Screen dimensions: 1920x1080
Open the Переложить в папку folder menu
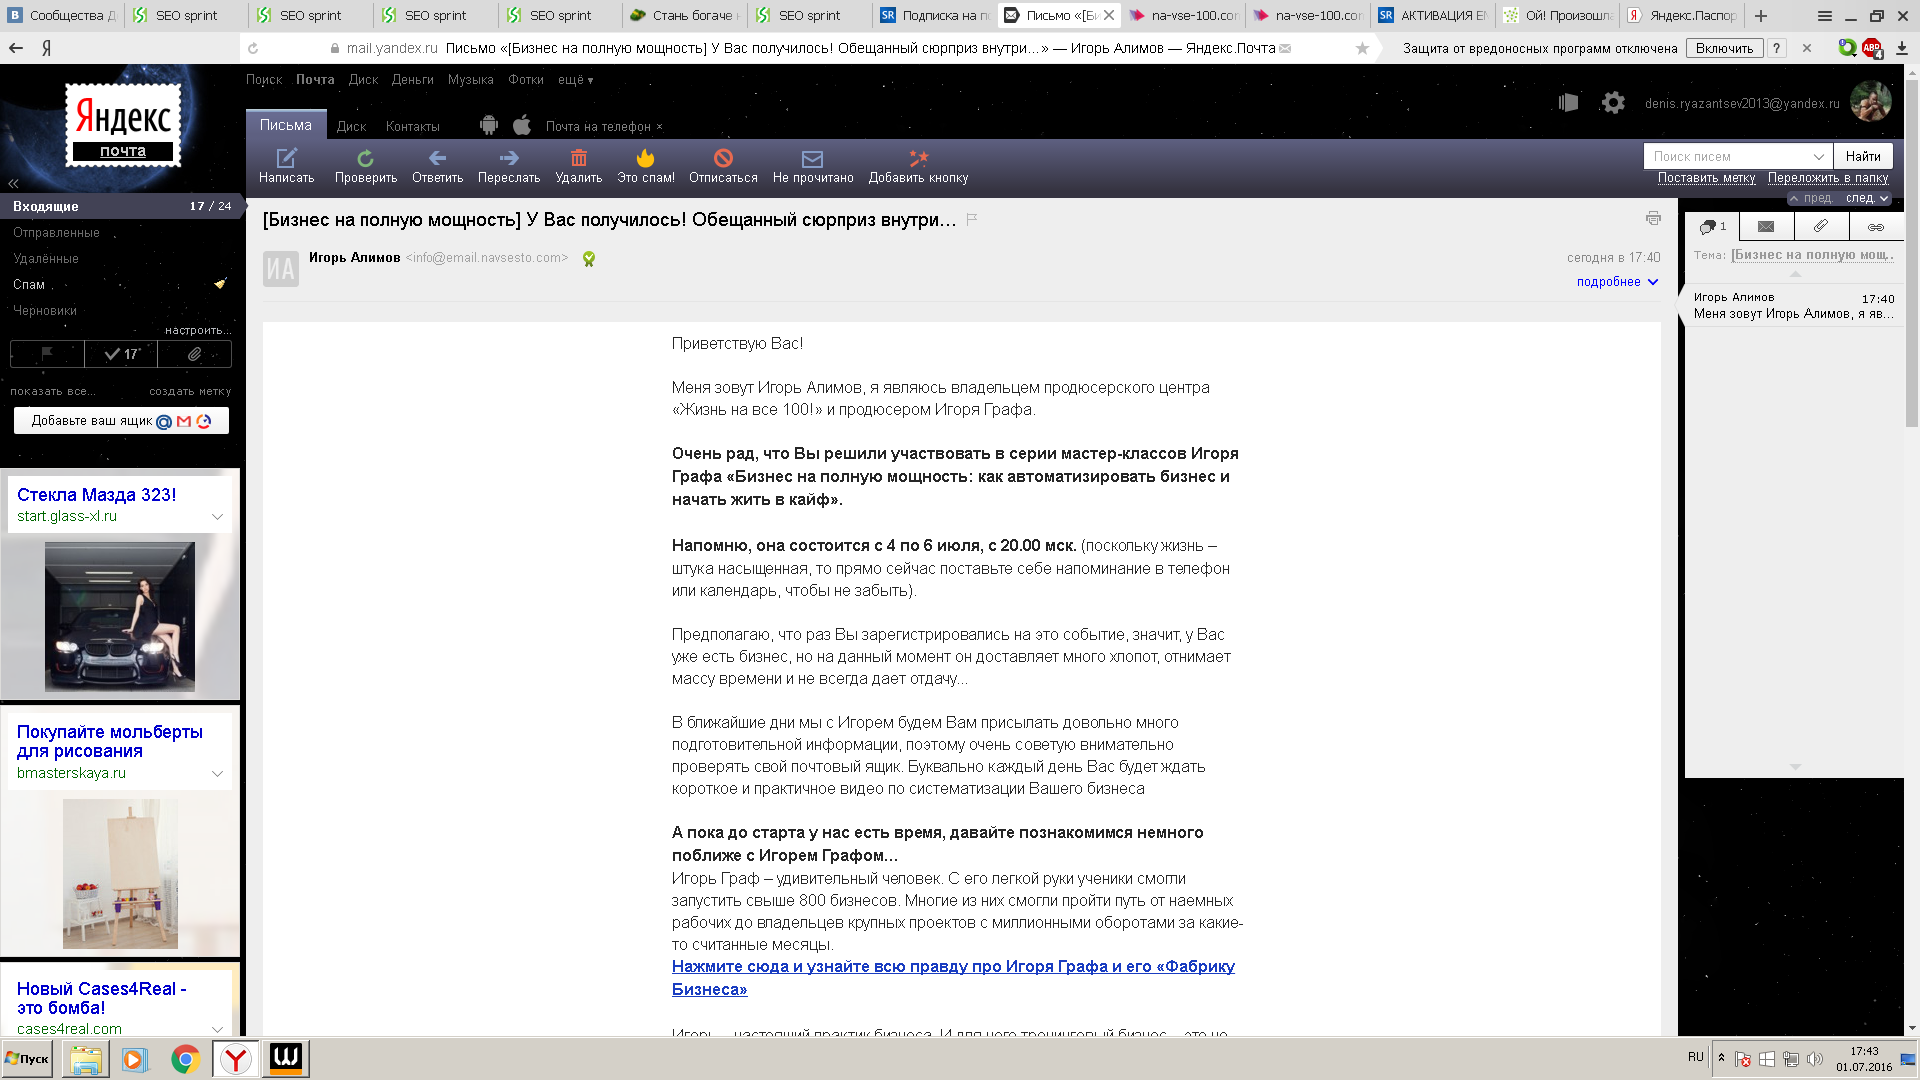click(1828, 178)
